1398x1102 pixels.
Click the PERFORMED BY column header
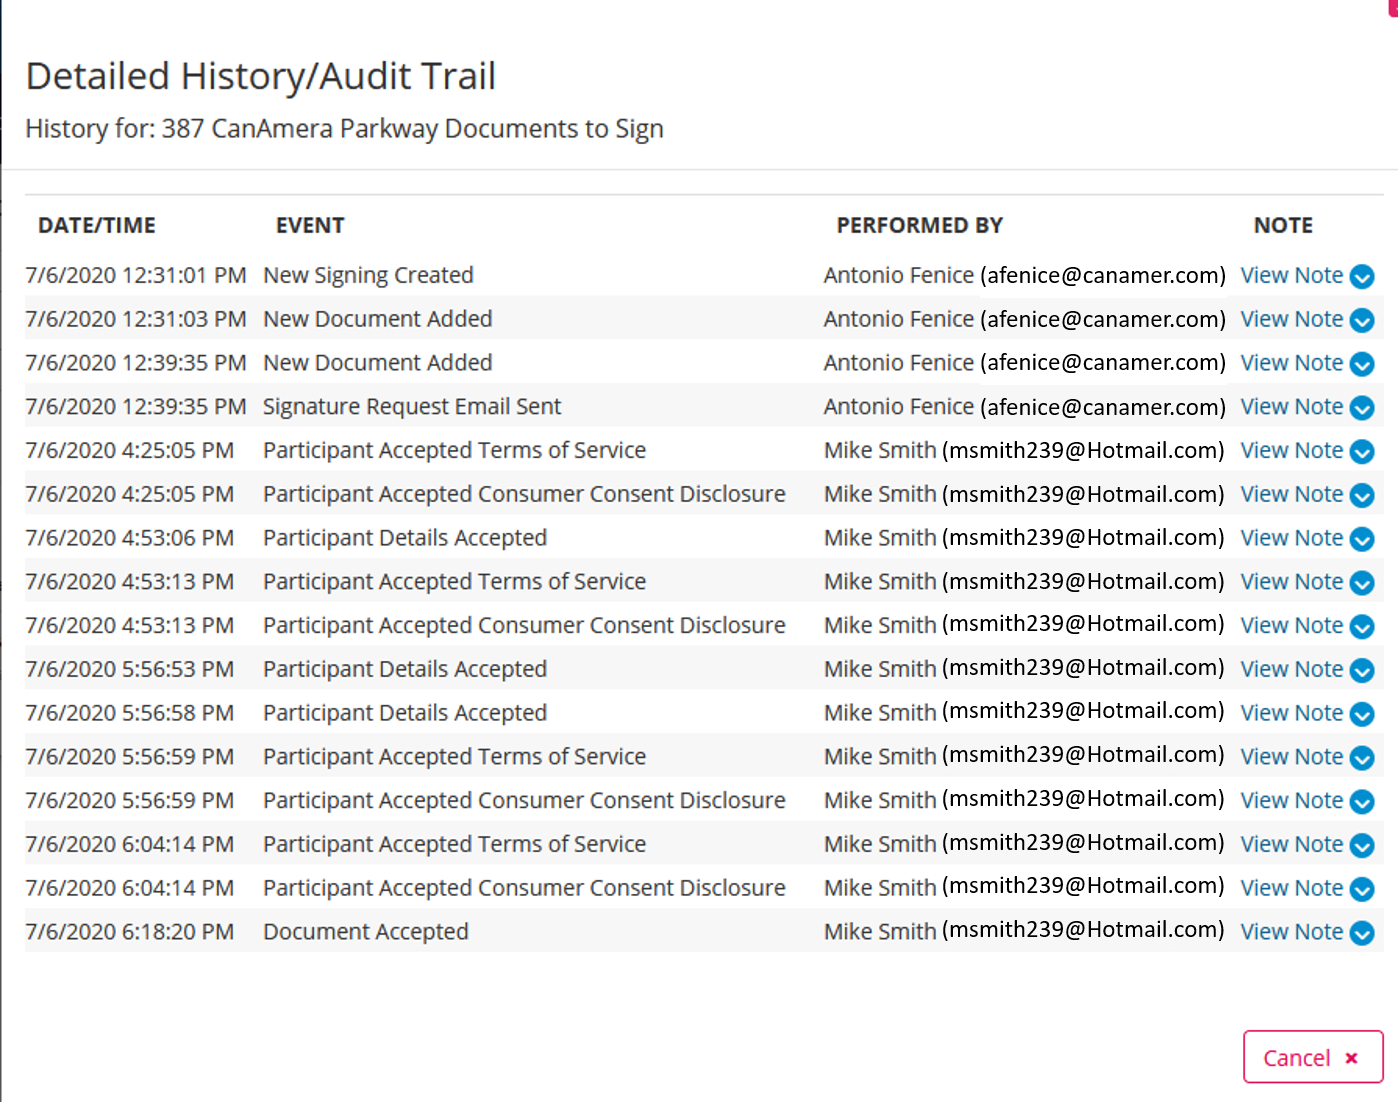coord(919,226)
